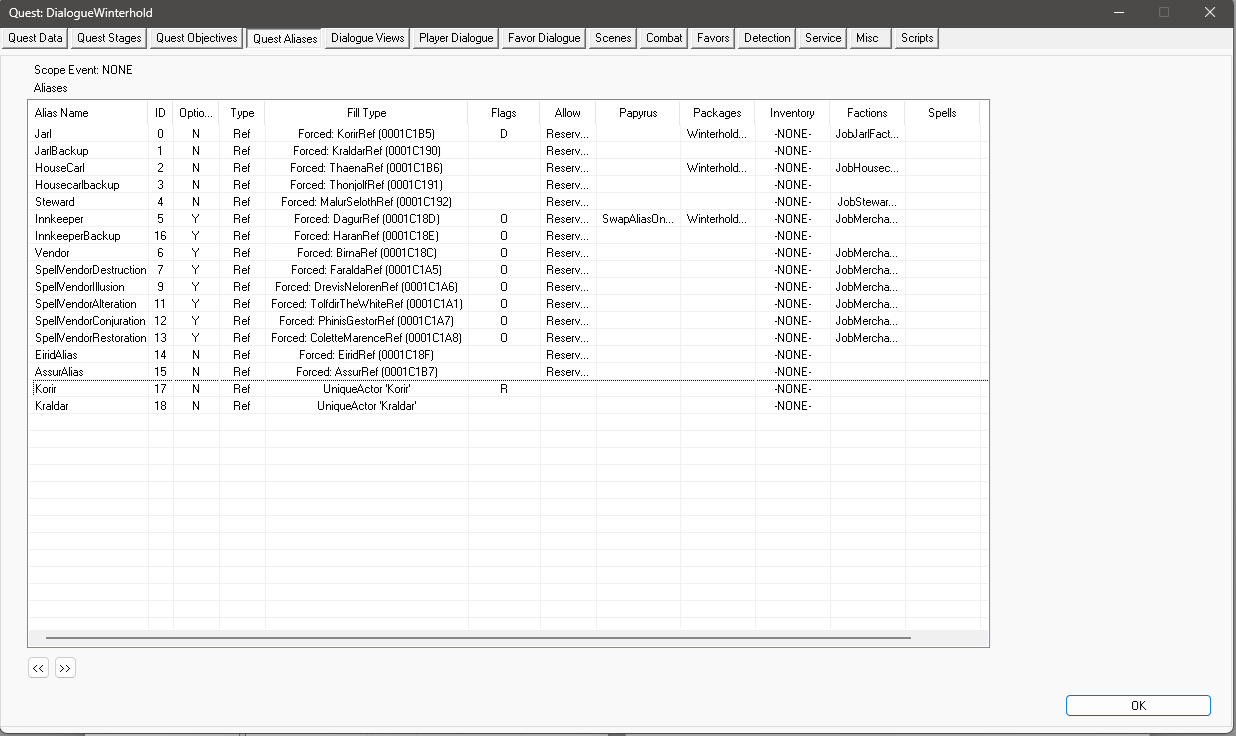
Task: Open the Quest Objectives tab
Action: click(x=197, y=38)
